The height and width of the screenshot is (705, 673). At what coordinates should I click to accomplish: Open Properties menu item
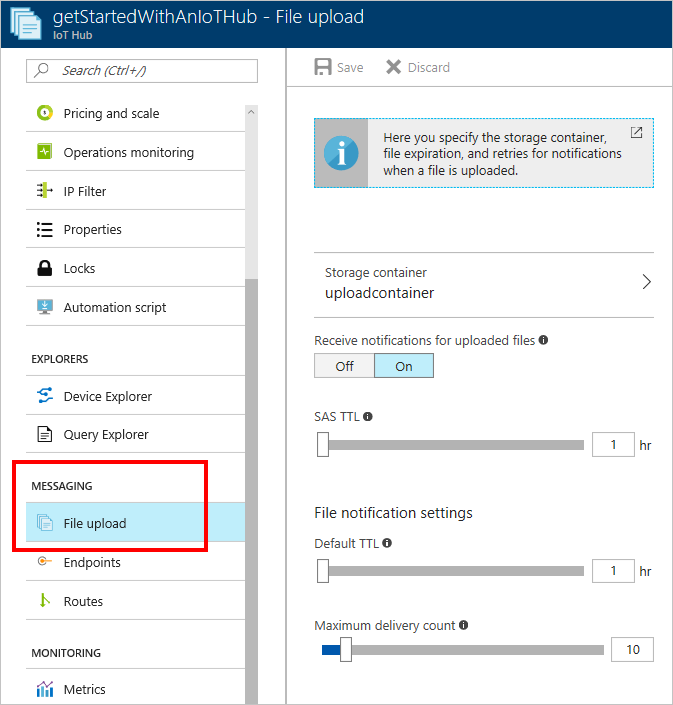pos(135,229)
